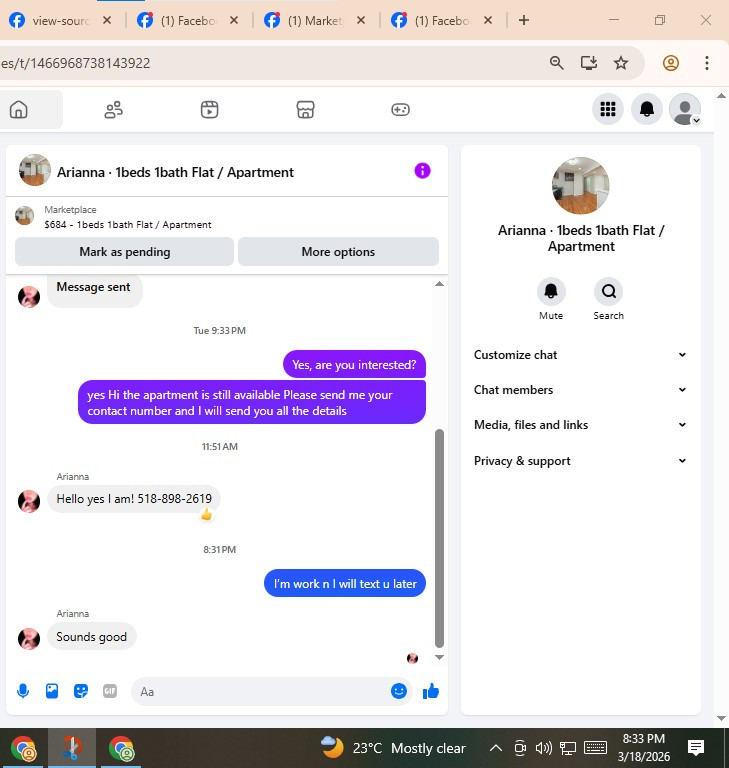Open the emoji picker in message box
This screenshot has width=729, height=768.
399,691
